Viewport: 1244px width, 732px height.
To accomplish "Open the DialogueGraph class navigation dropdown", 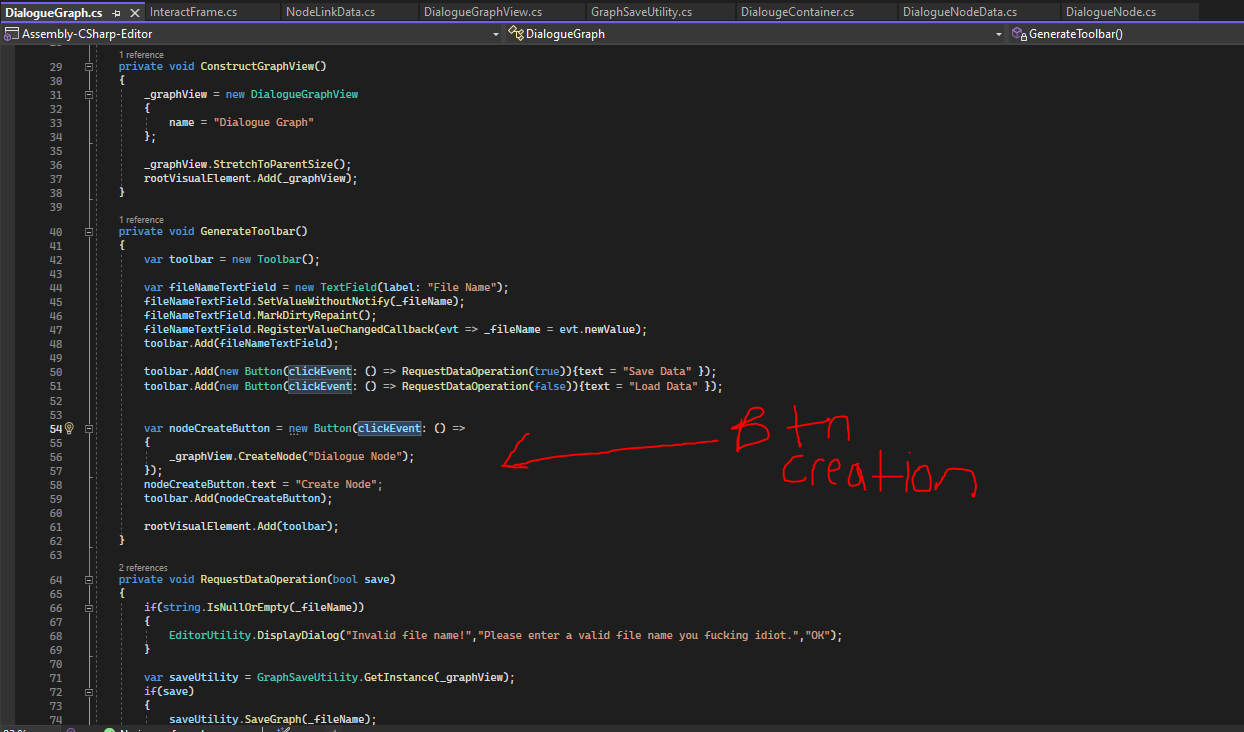I will click(x=755, y=34).
